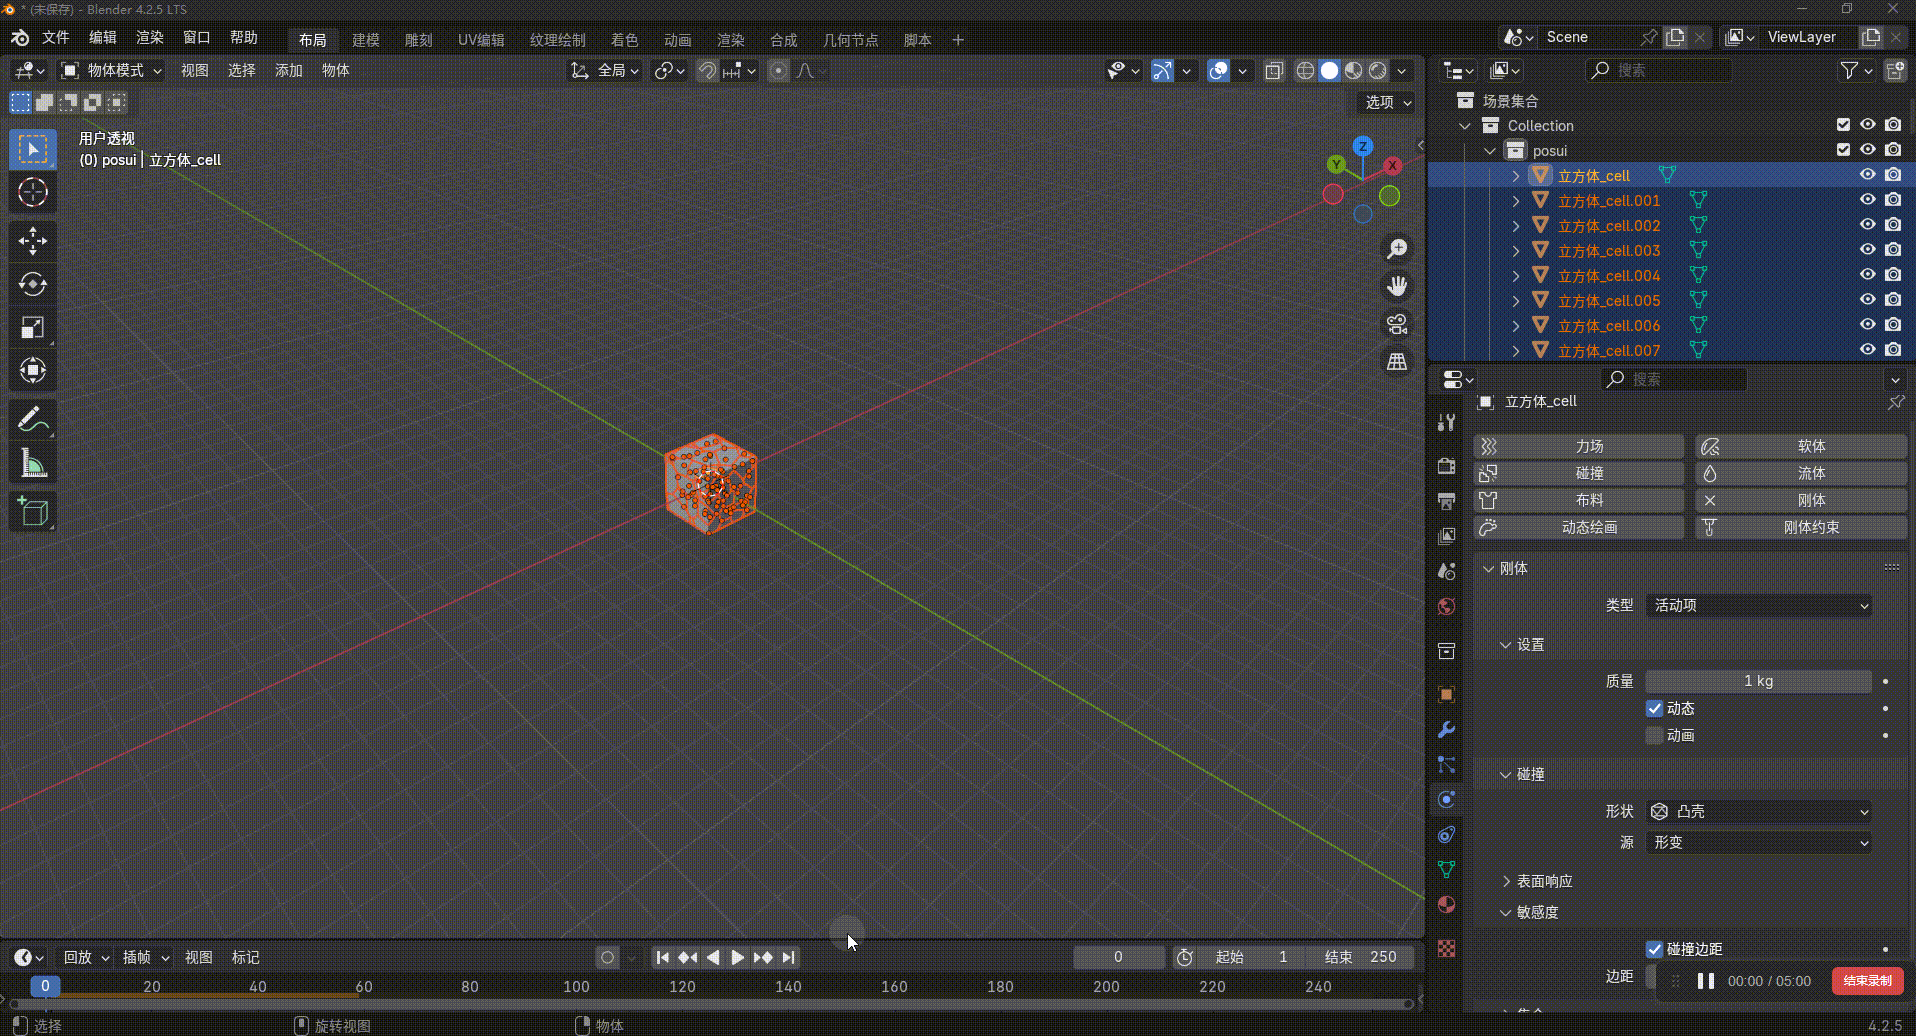Click the 结束录制 button

[1867, 981]
